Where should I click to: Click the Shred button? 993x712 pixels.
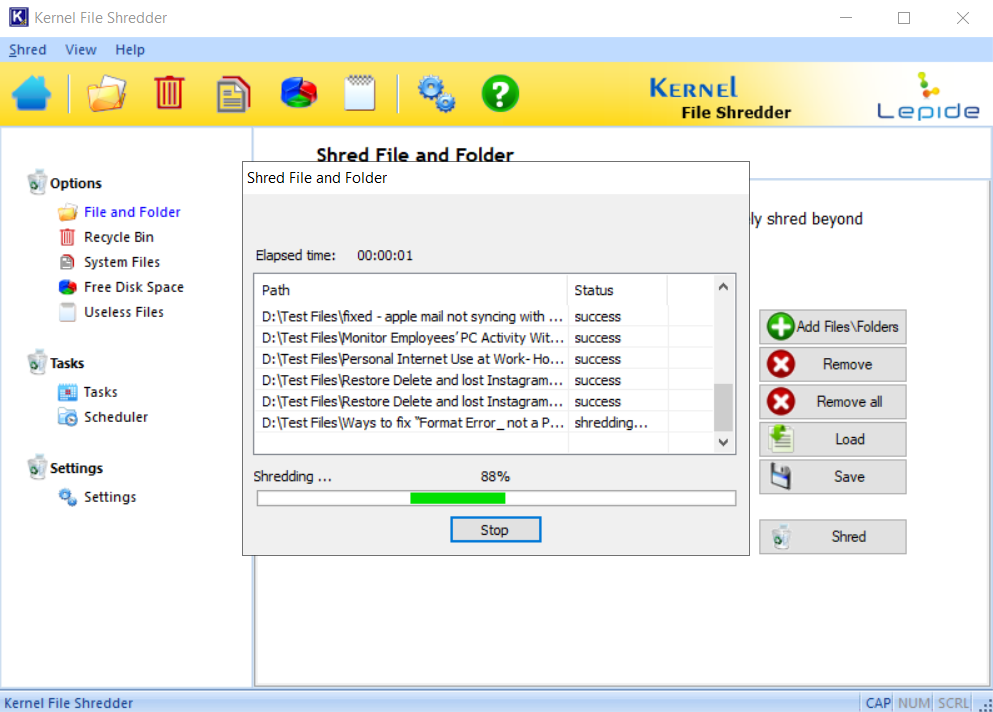[x=832, y=537]
